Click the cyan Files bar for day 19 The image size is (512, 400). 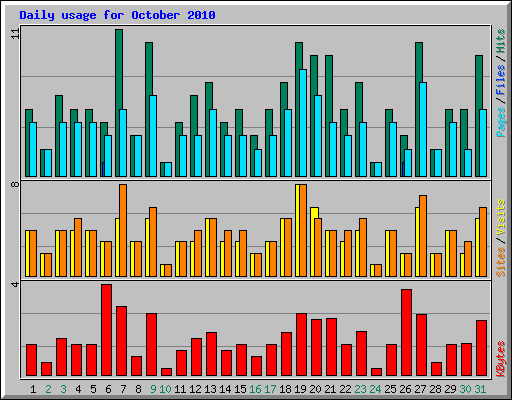pos(303,123)
